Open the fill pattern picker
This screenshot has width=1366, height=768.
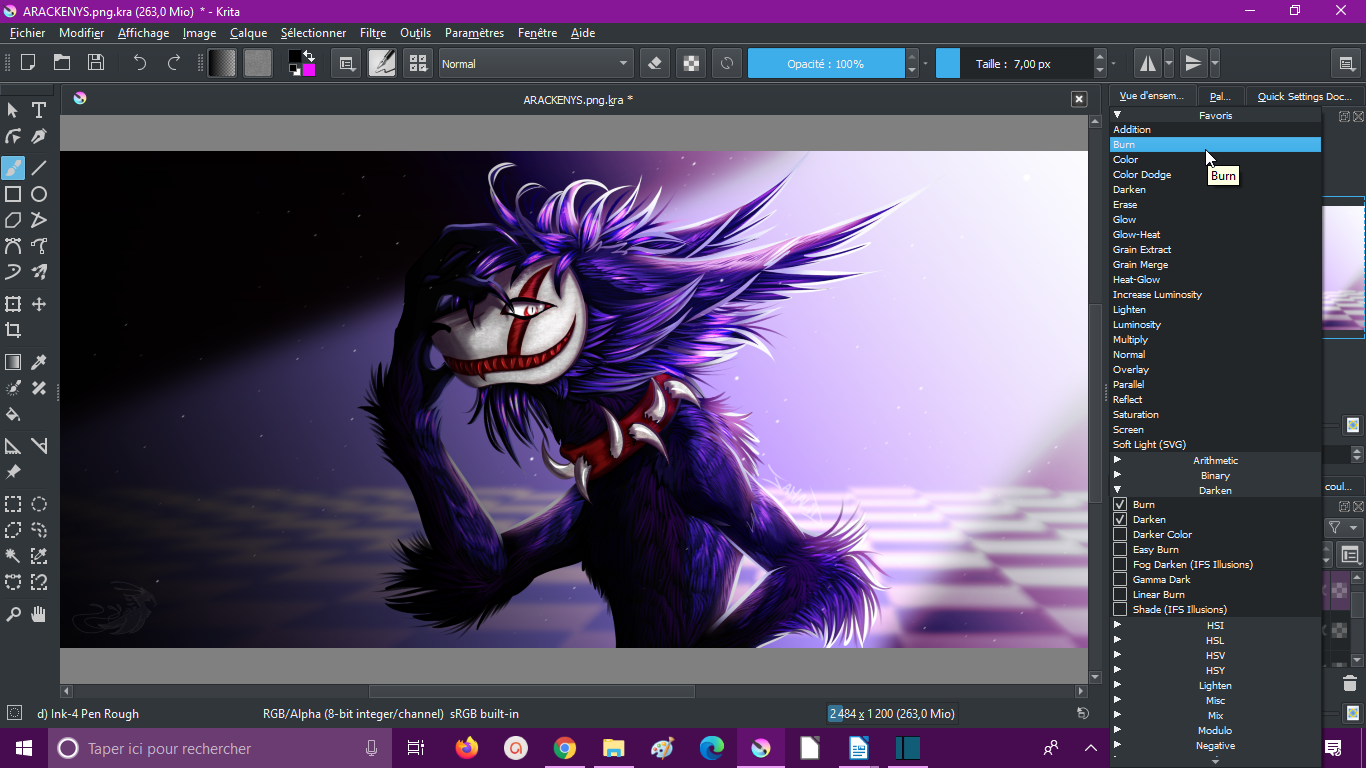point(258,63)
